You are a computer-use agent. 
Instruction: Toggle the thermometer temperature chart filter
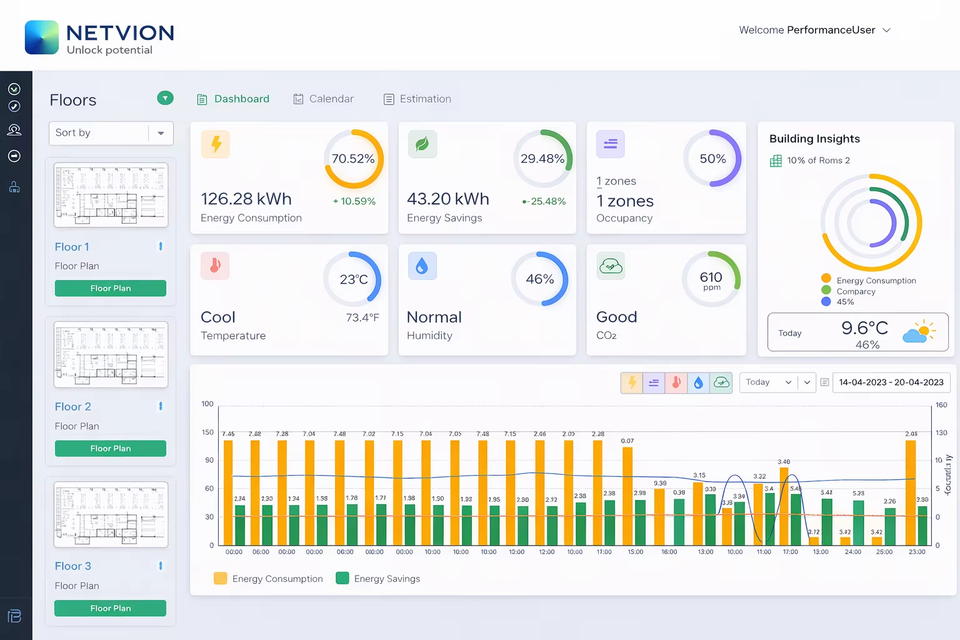point(677,382)
